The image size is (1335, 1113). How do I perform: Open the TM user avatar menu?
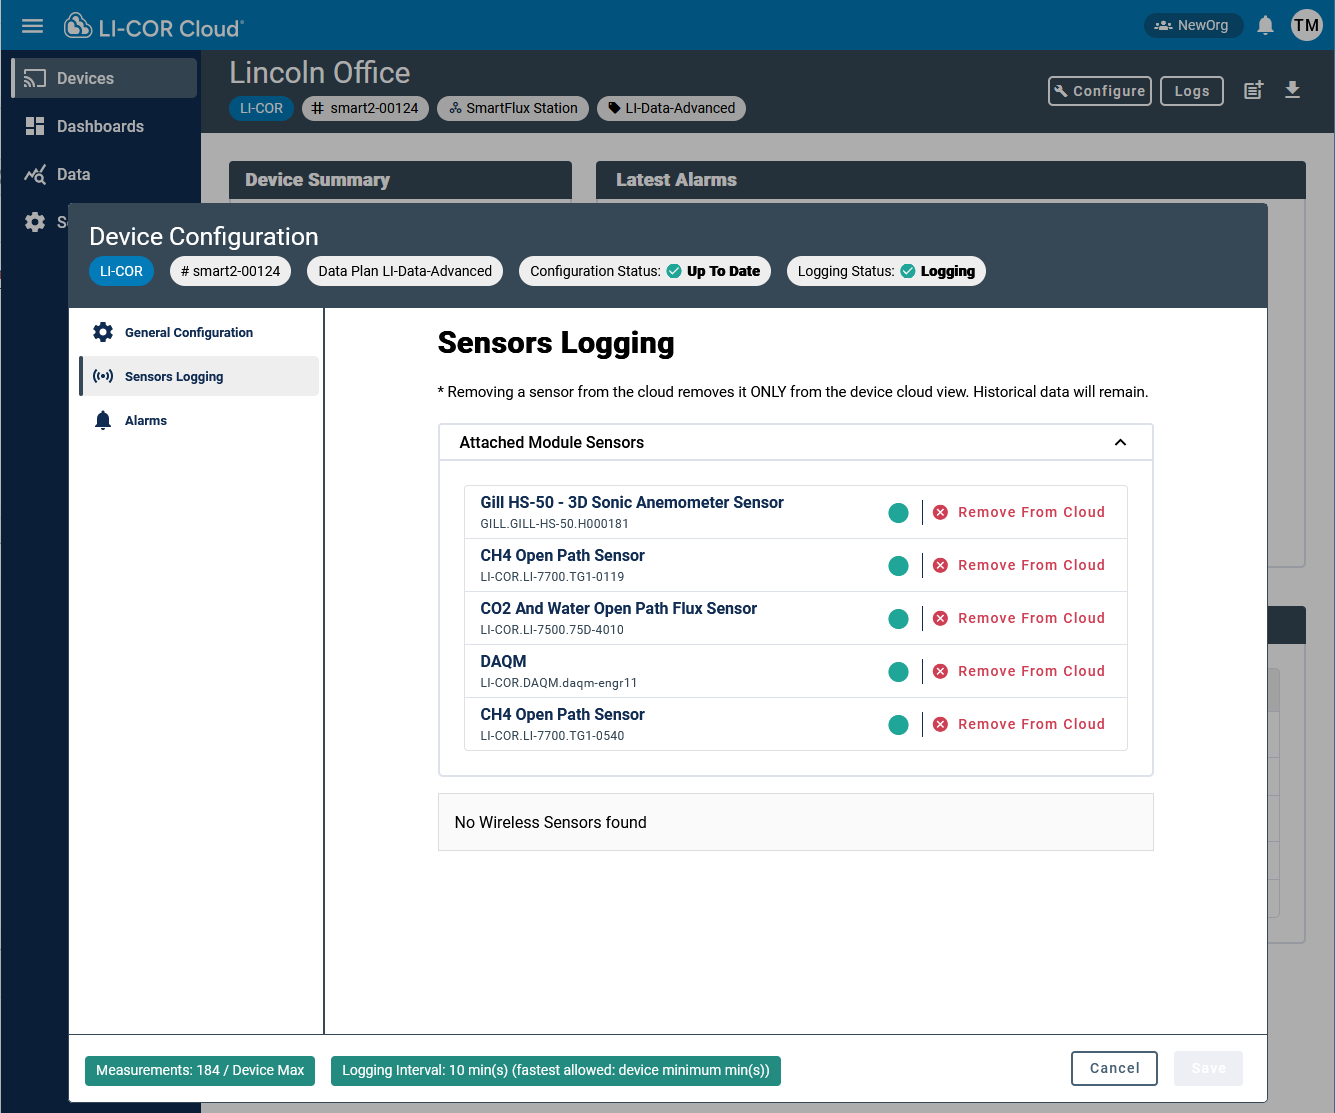pos(1306,25)
